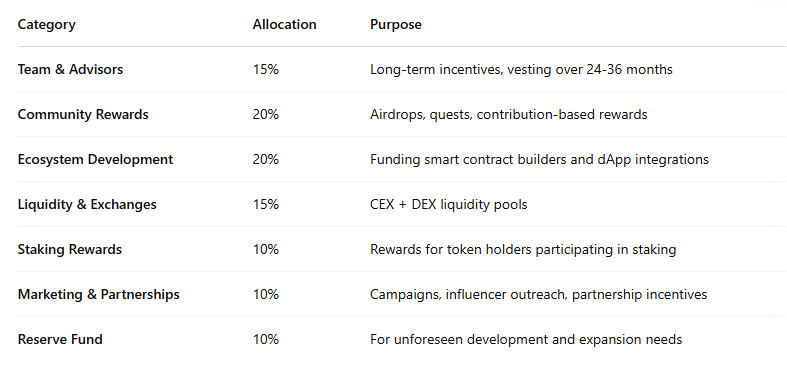This screenshot has width=787, height=389.
Task: Click the 10% allocation for Reserve Fund
Action: pyautogui.click(x=266, y=339)
